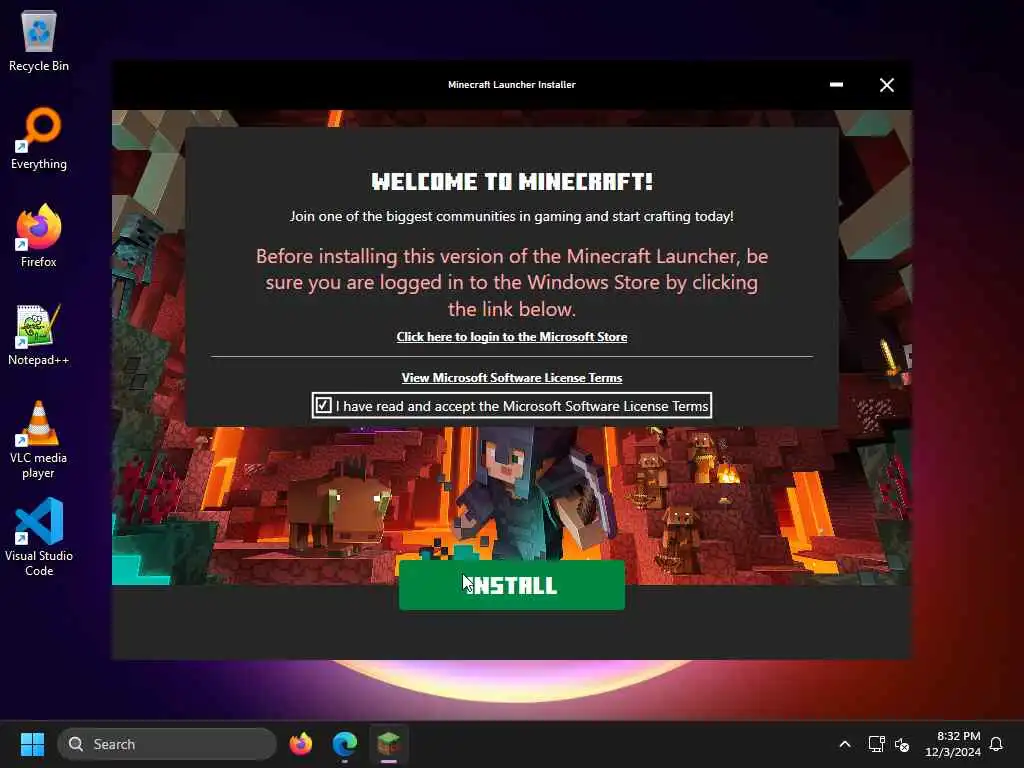Select the Firefox desktop shortcut
The image size is (1024, 768).
click(39, 236)
